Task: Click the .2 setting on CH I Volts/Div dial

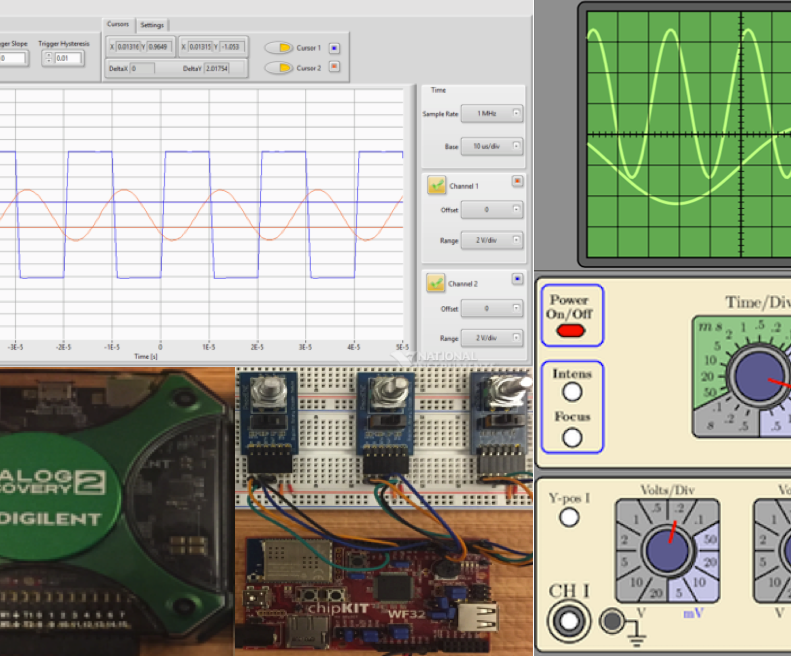Action: [x=680, y=507]
